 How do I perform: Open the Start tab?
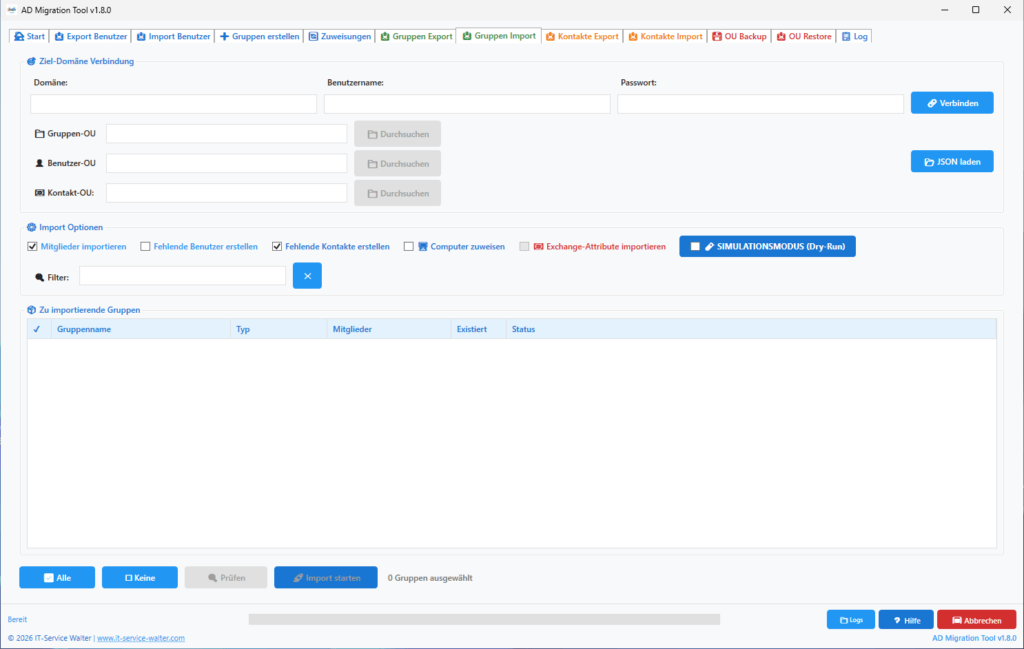pyautogui.click(x=29, y=37)
